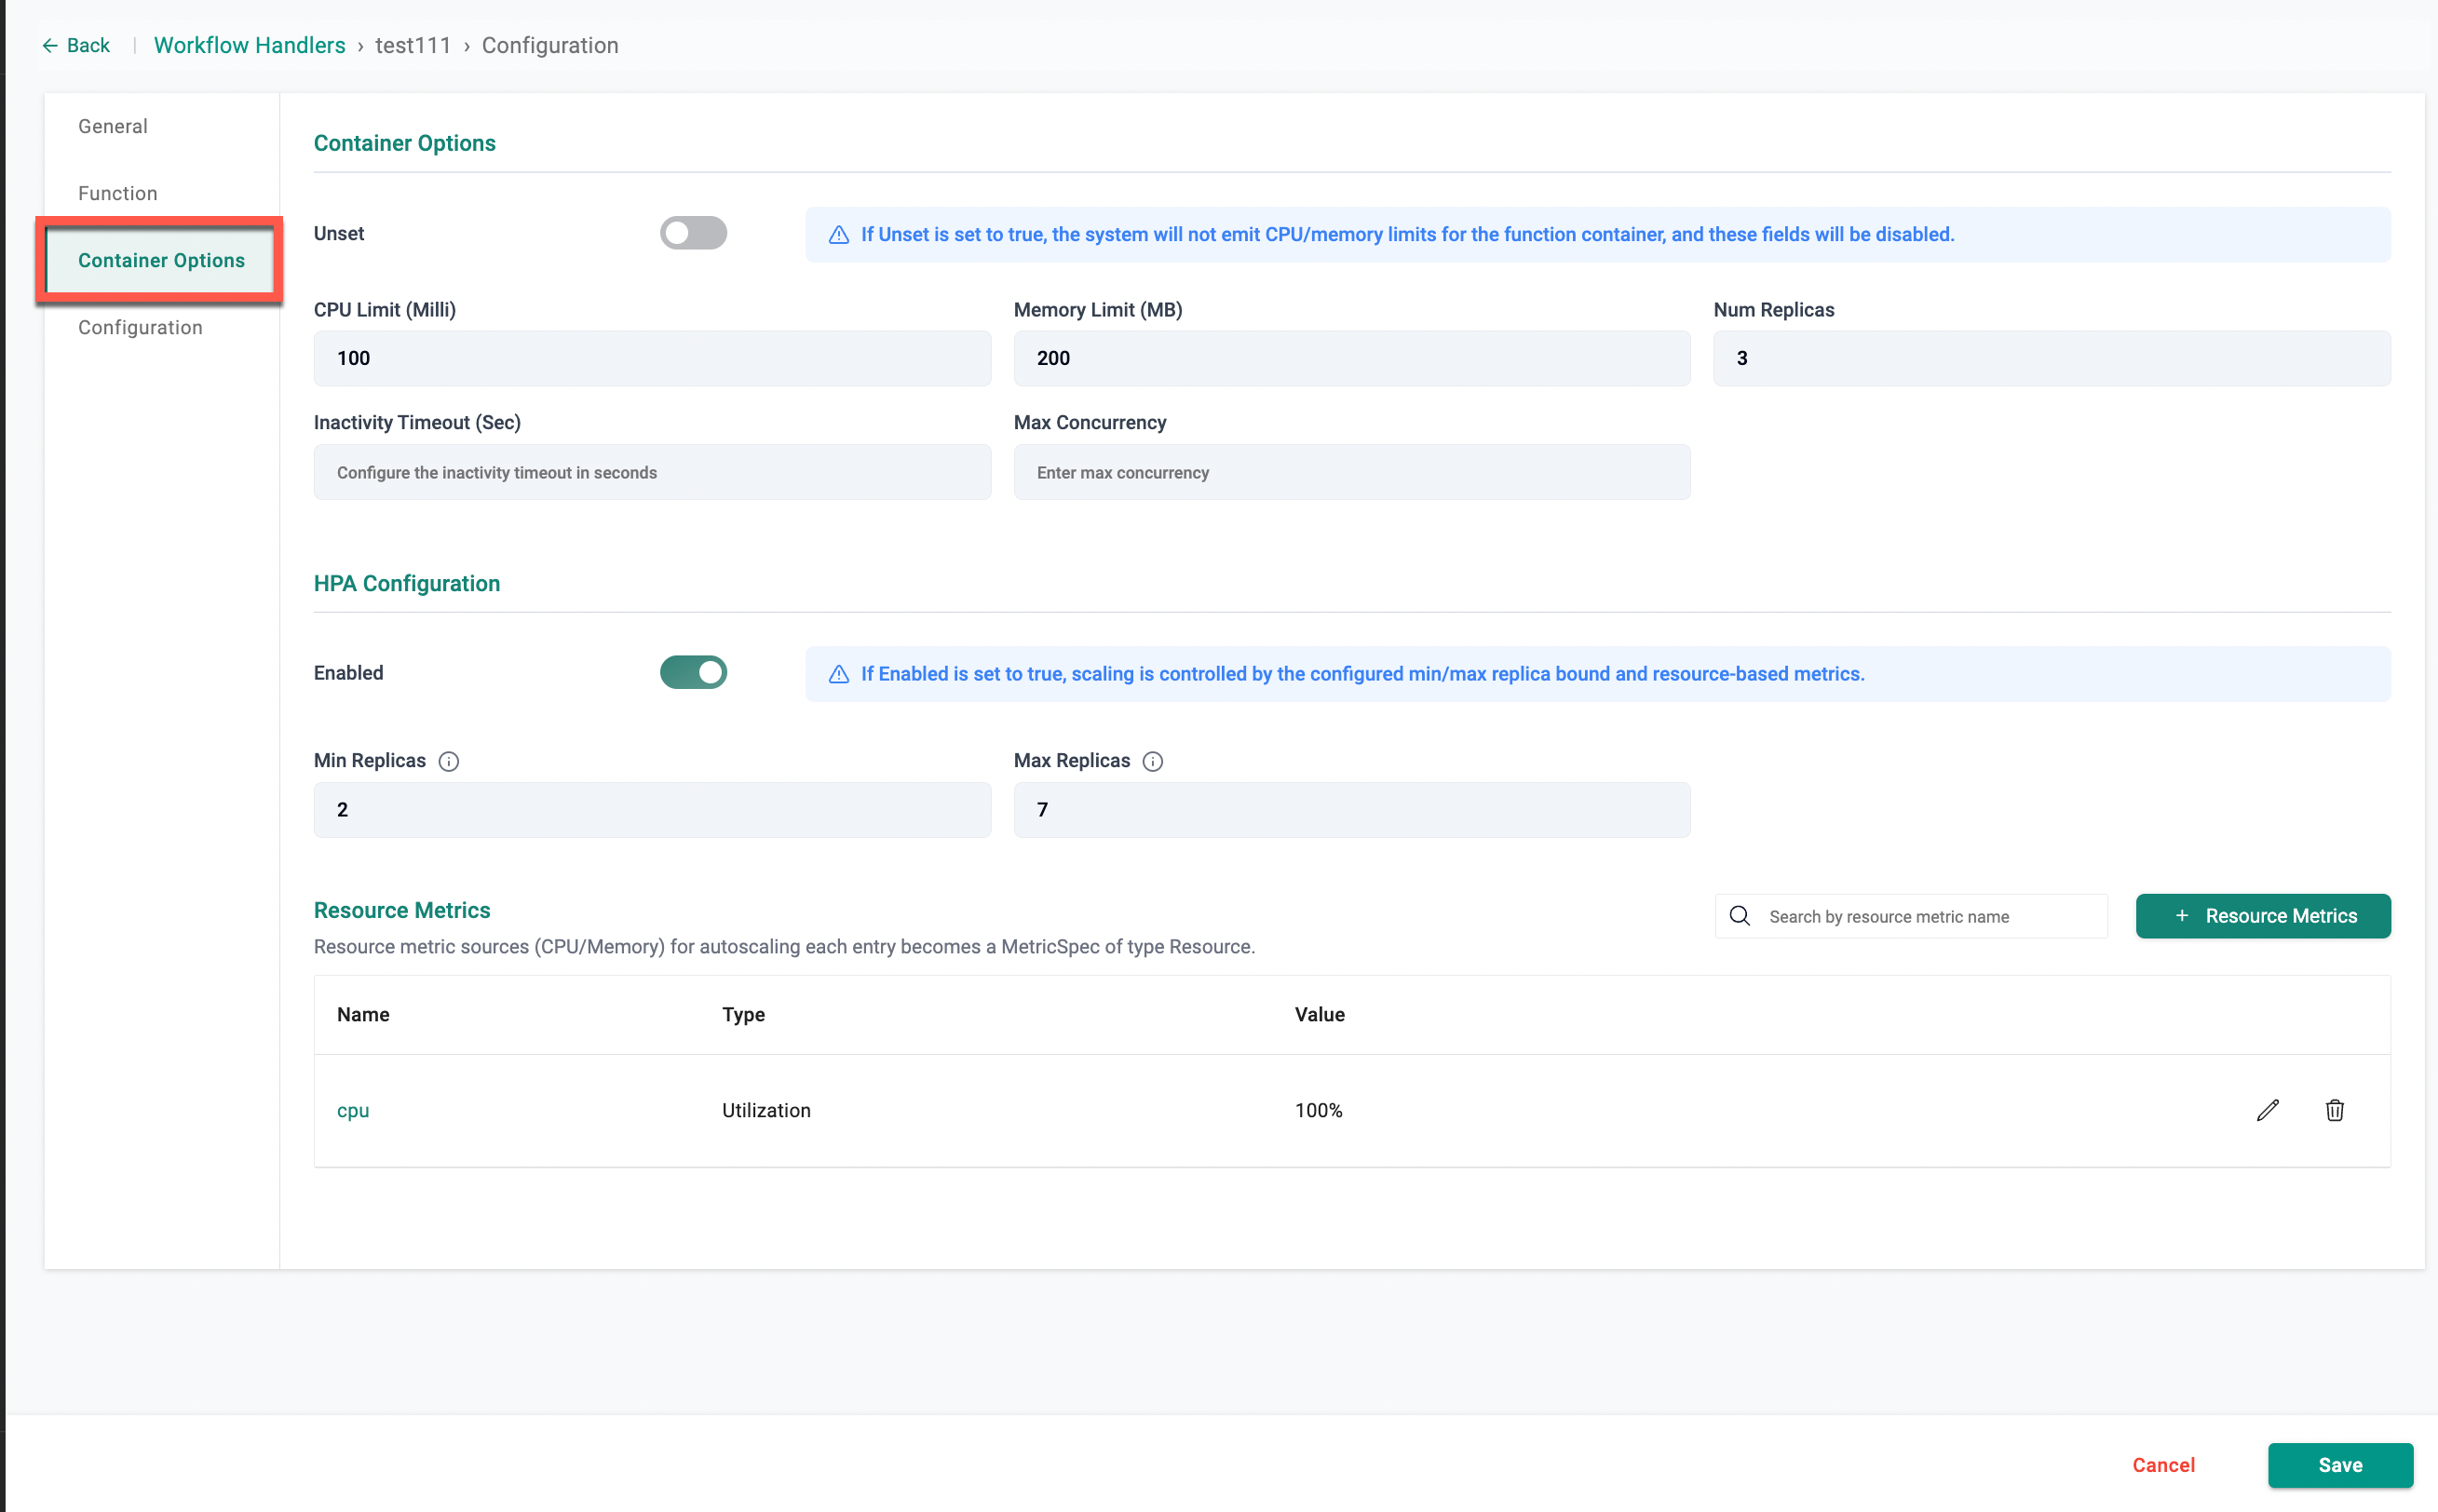Focus the Memory Limit (MB) field
2438x1512 pixels.
click(1352, 358)
